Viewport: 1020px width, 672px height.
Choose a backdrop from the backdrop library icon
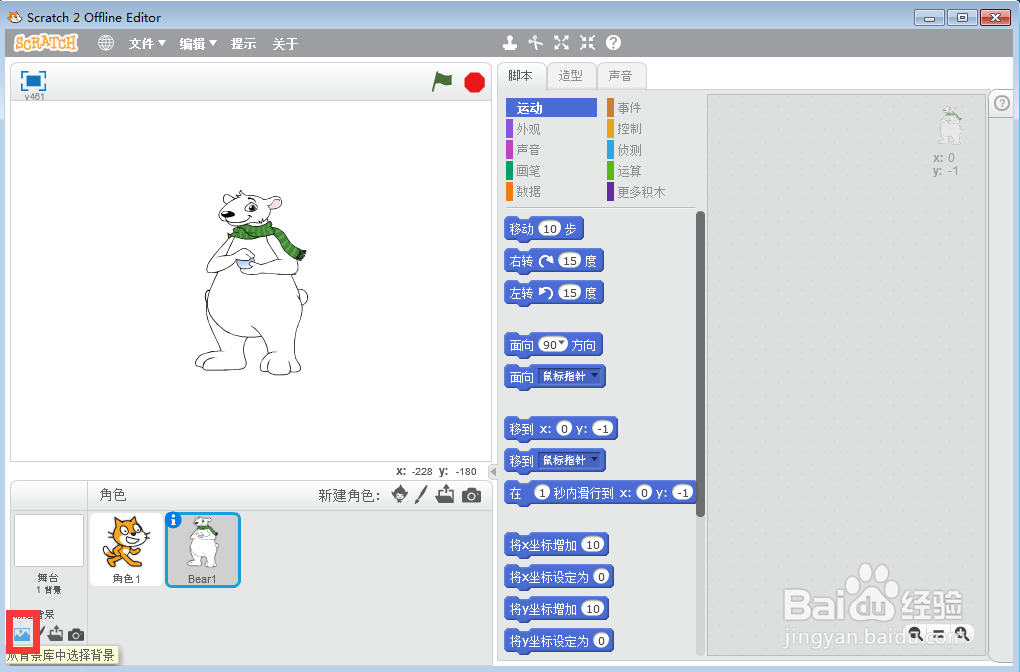pos(22,632)
